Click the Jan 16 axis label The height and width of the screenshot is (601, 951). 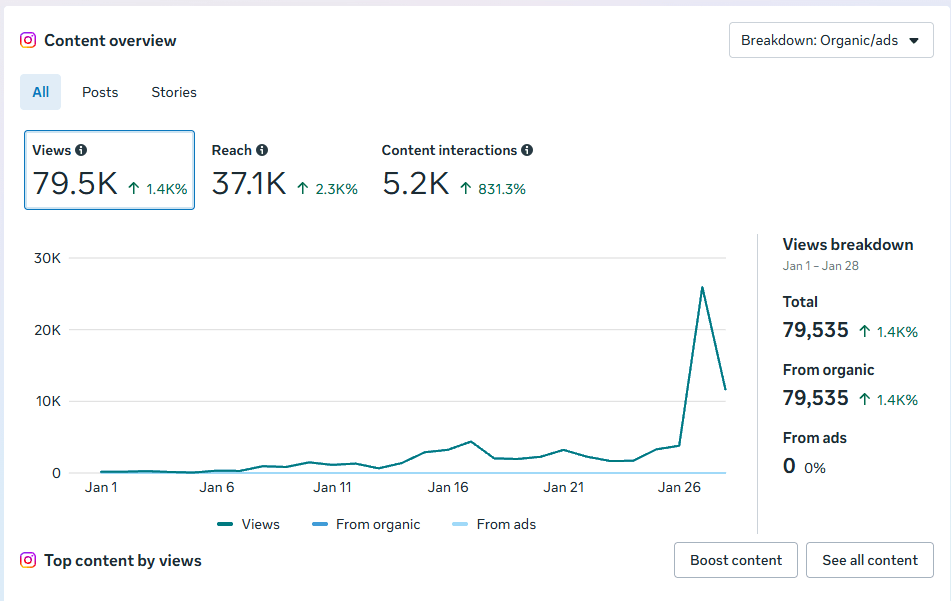(448, 487)
